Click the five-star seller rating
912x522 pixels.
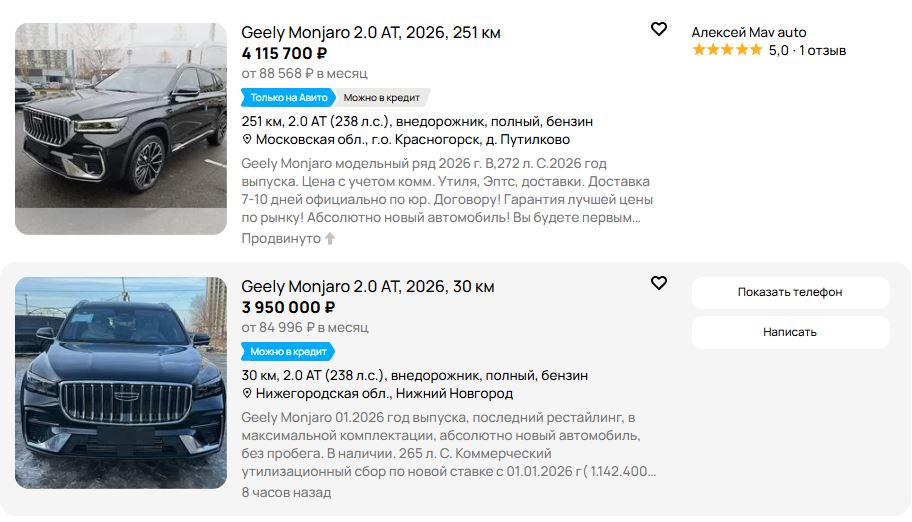point(727,50)
